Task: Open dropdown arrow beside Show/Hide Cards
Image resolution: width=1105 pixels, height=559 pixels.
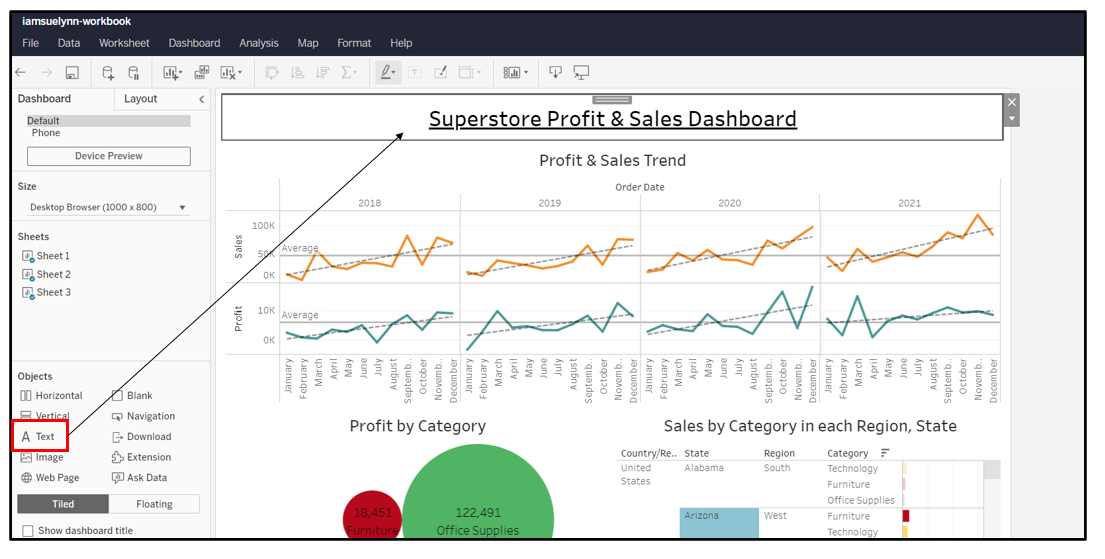Action: [526, 73]
